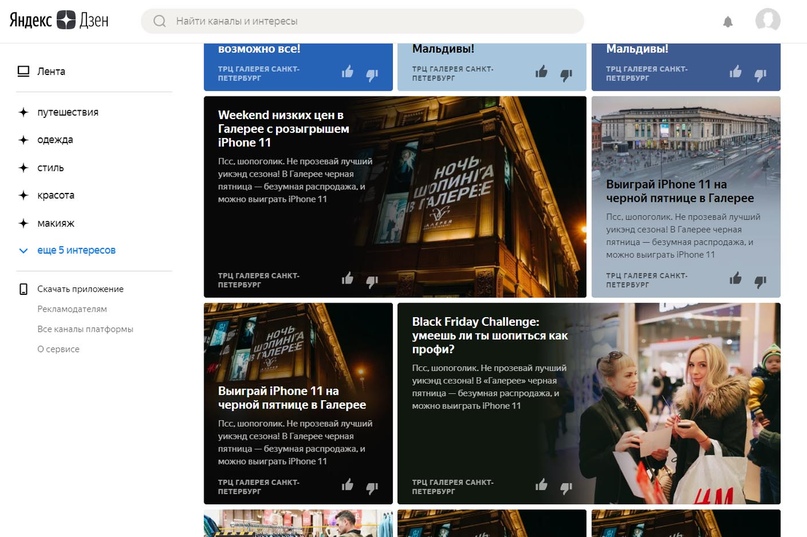Click the Галерея daytime building photo
The image size is (807, 537).
click(x=686, y=136)
